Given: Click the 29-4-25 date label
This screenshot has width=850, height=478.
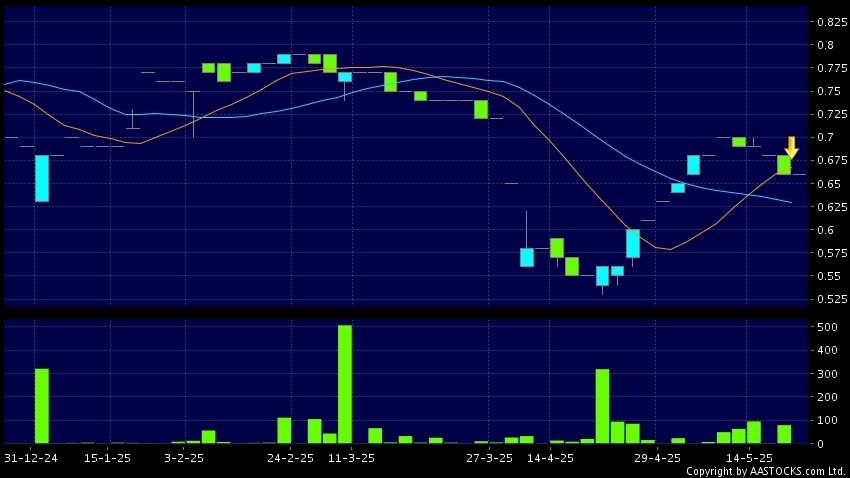Looking at the screenshot, I should coord(657,458).
